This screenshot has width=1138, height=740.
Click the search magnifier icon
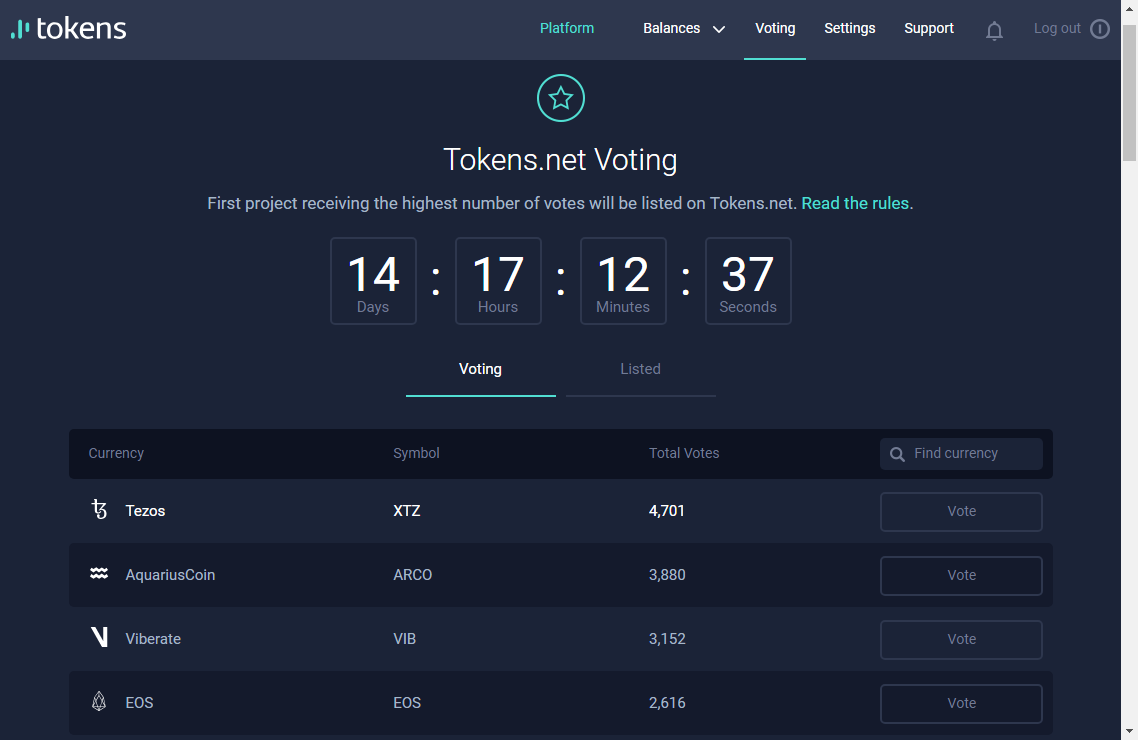[x=897, y=454]
